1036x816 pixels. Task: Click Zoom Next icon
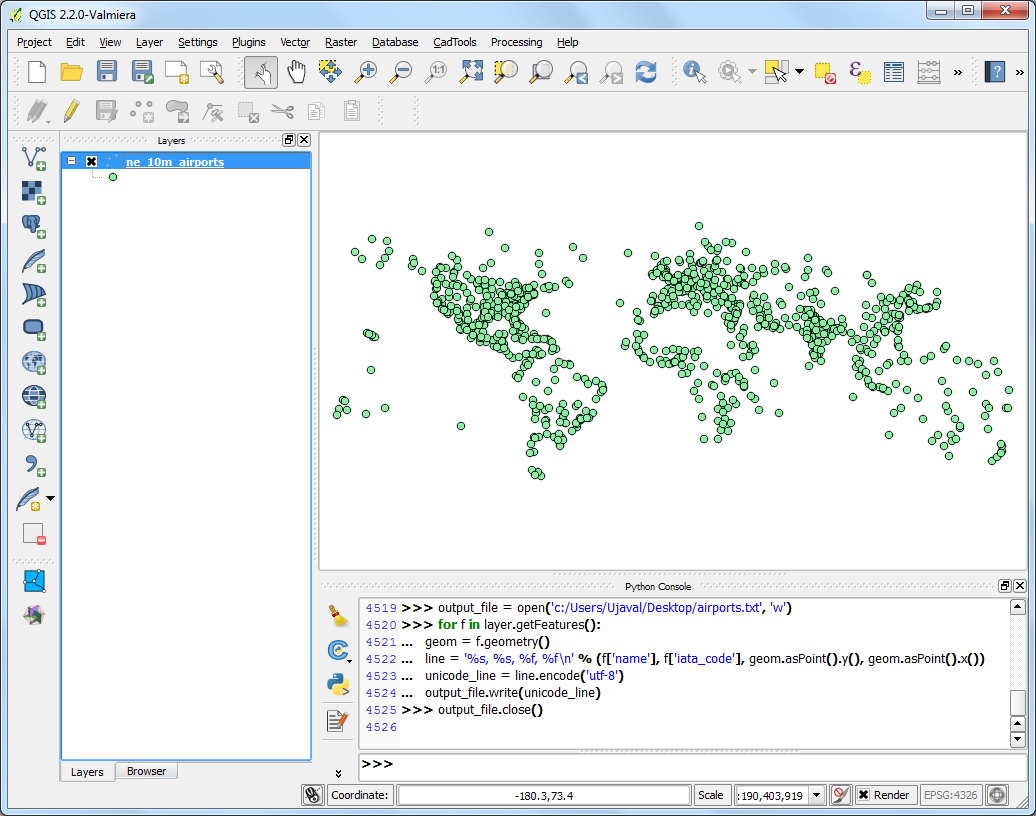point(611,71)
